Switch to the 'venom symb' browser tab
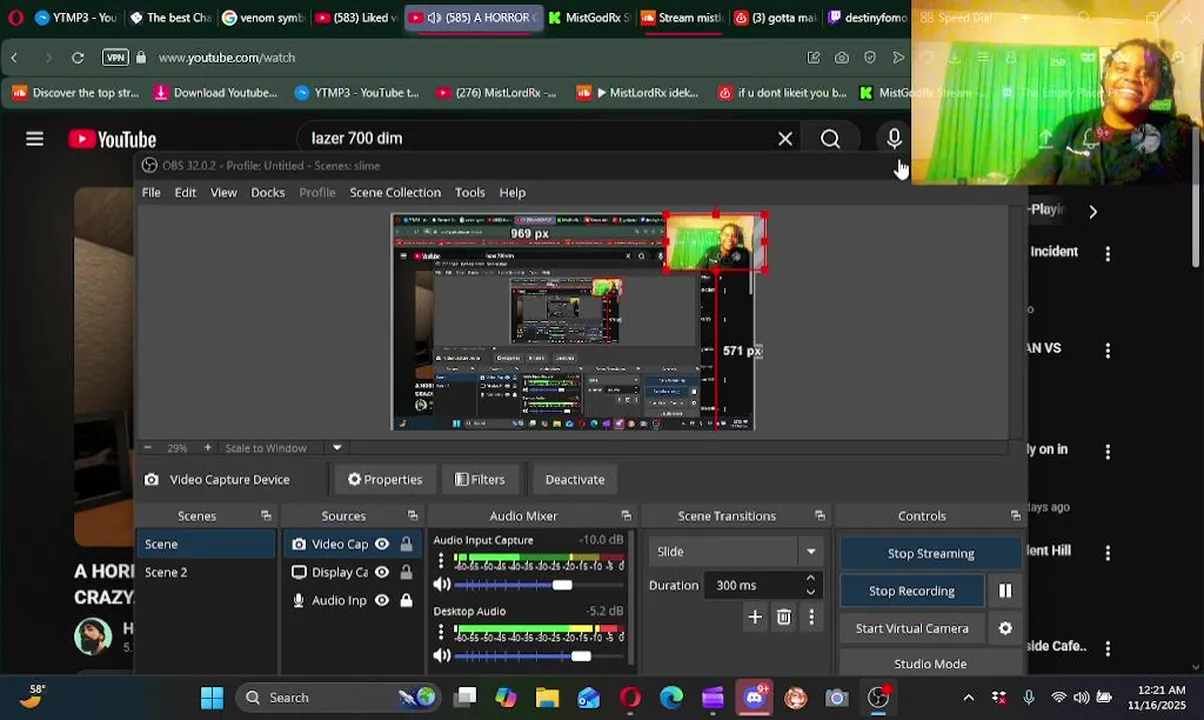The image size is (1204, 720). click(265, 17)
